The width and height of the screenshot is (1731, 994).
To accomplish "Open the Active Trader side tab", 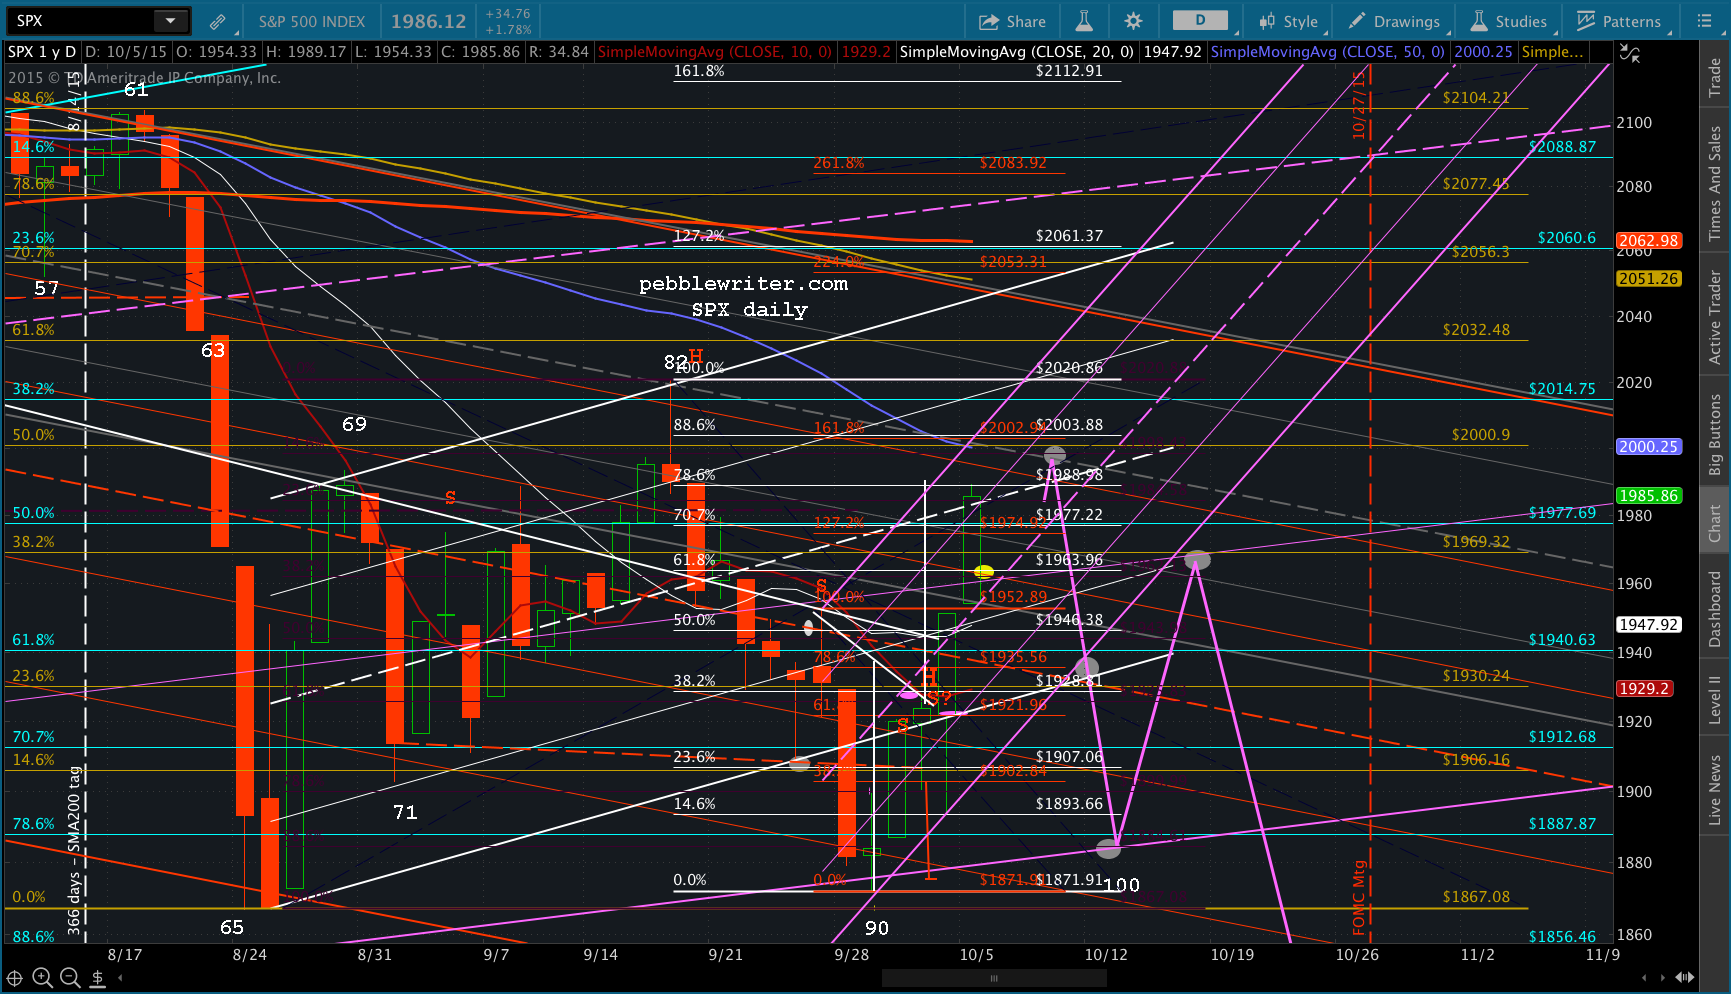I will (1715, 317).
